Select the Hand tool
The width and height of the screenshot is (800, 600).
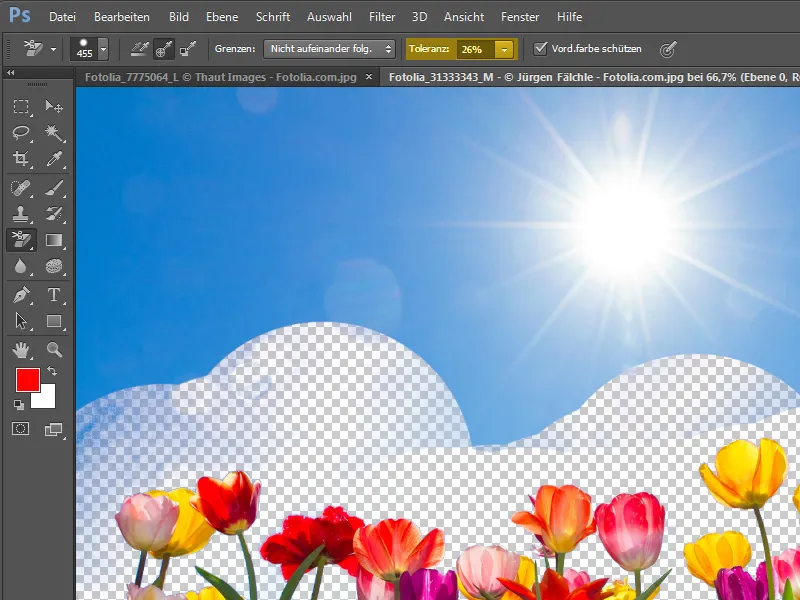point(20,349)
